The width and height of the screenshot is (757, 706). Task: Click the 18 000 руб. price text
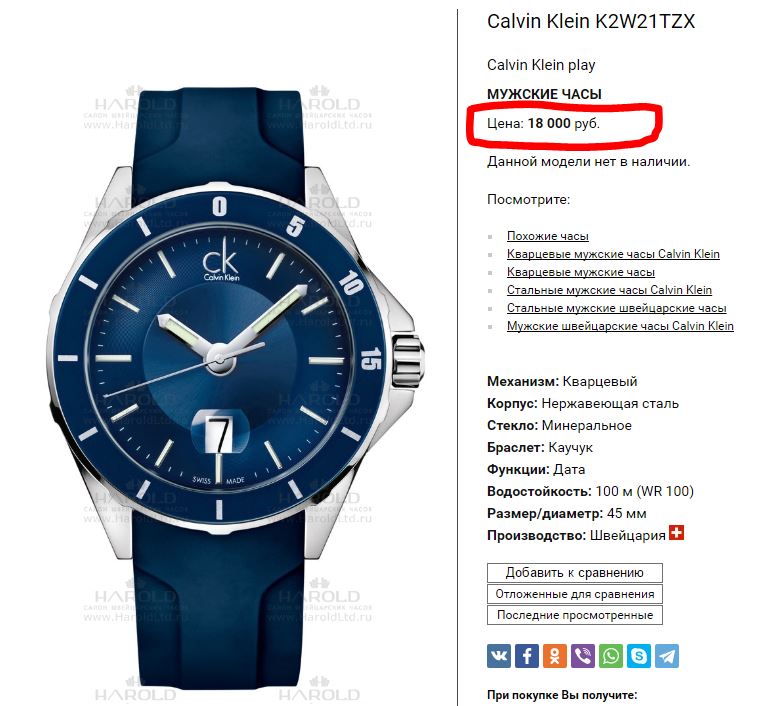[563, 124]
